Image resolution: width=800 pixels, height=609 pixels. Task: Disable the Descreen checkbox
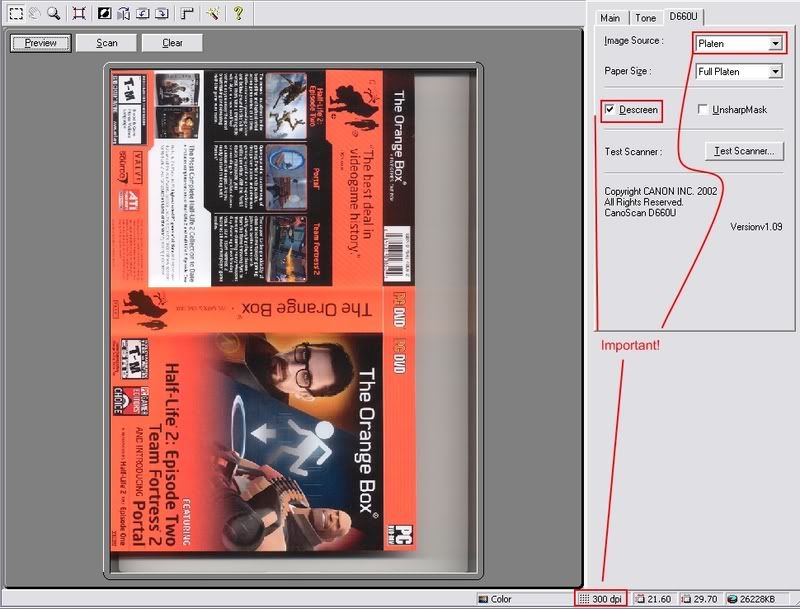point(609,109)
